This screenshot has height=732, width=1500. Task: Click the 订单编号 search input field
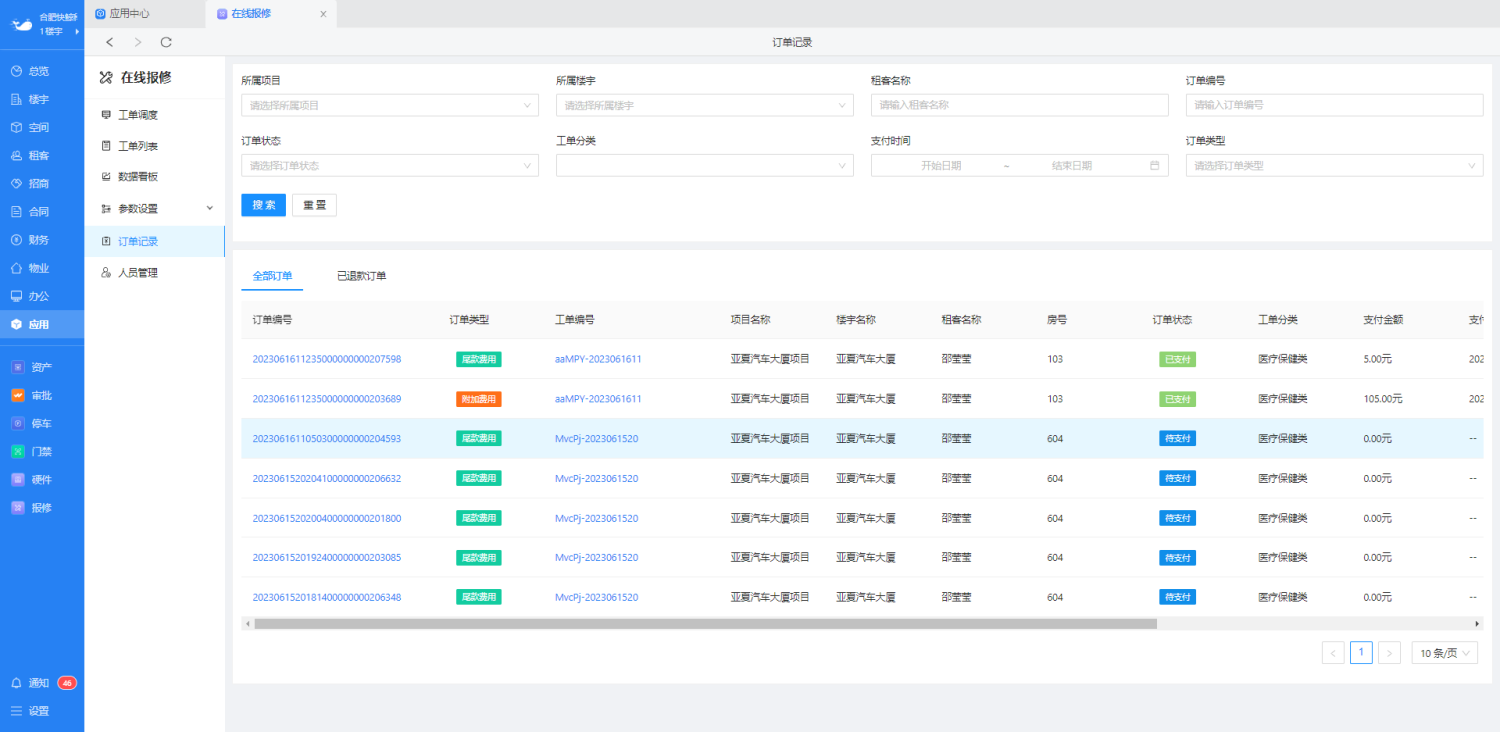click(1334, 105)
